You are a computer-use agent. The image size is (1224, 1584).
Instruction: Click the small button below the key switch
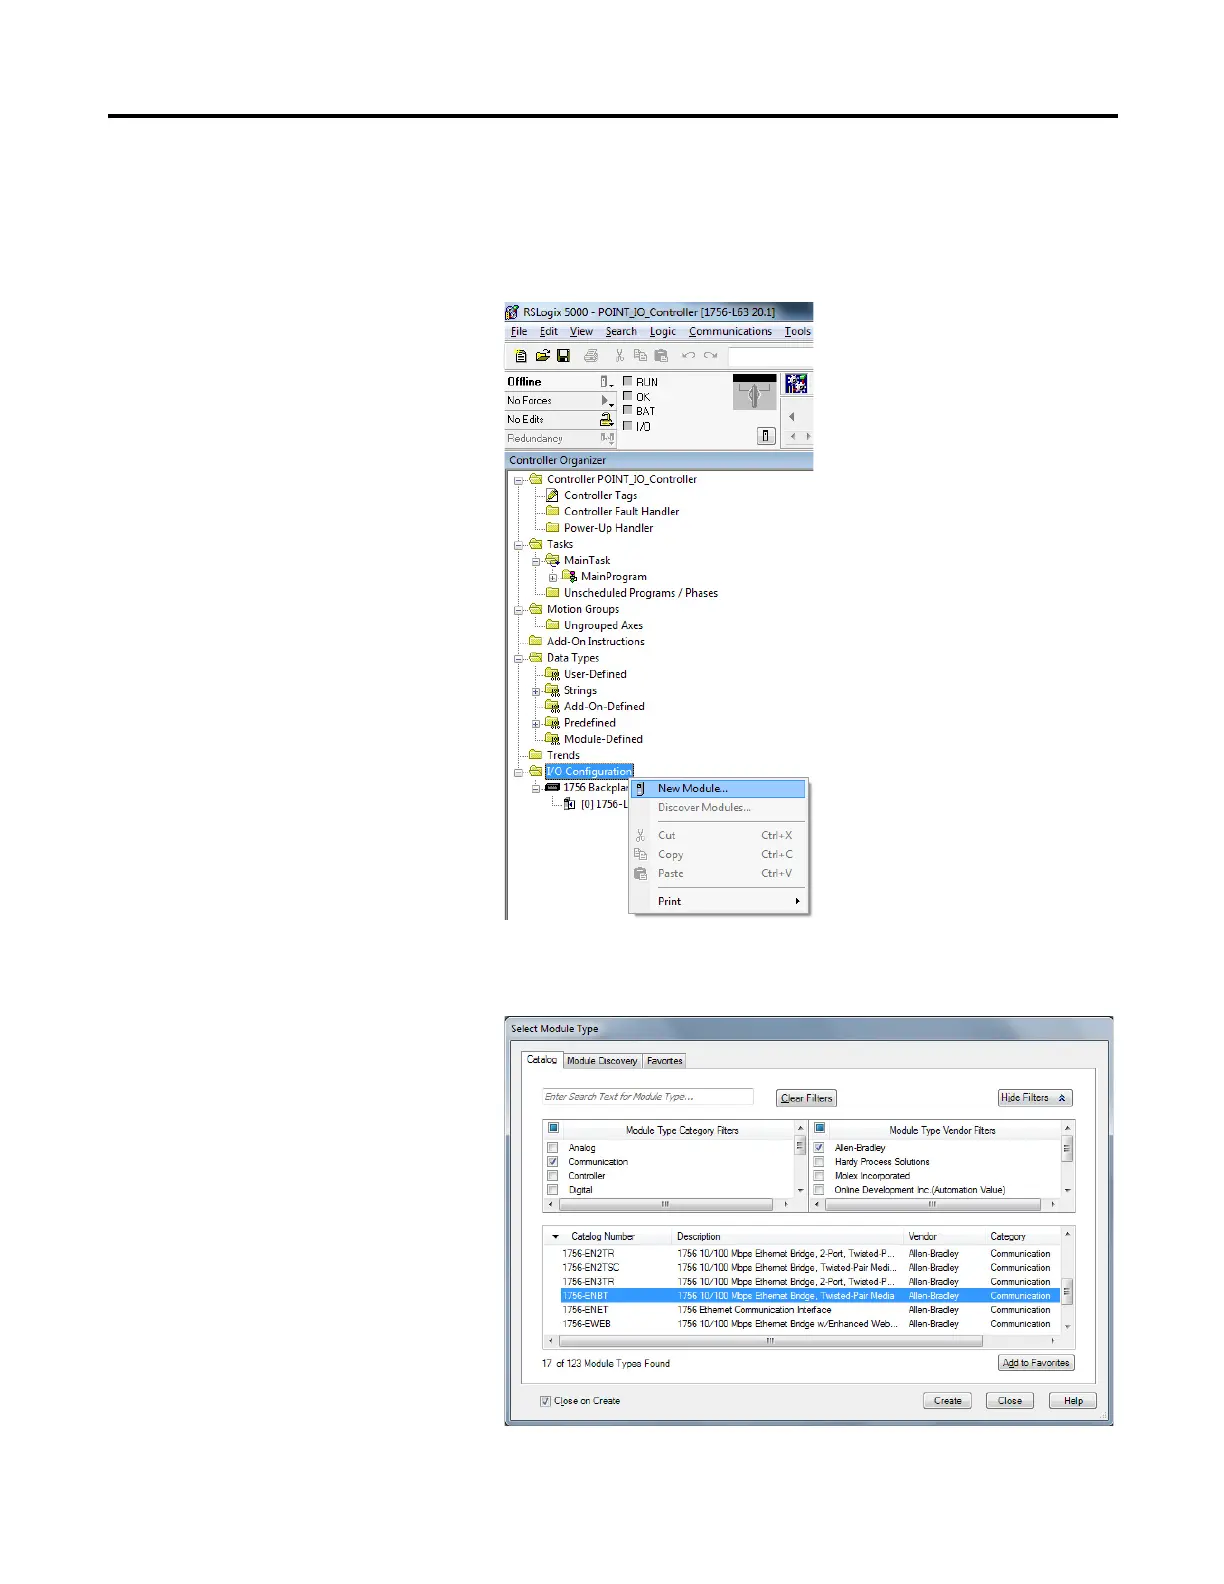pos(766,436)
